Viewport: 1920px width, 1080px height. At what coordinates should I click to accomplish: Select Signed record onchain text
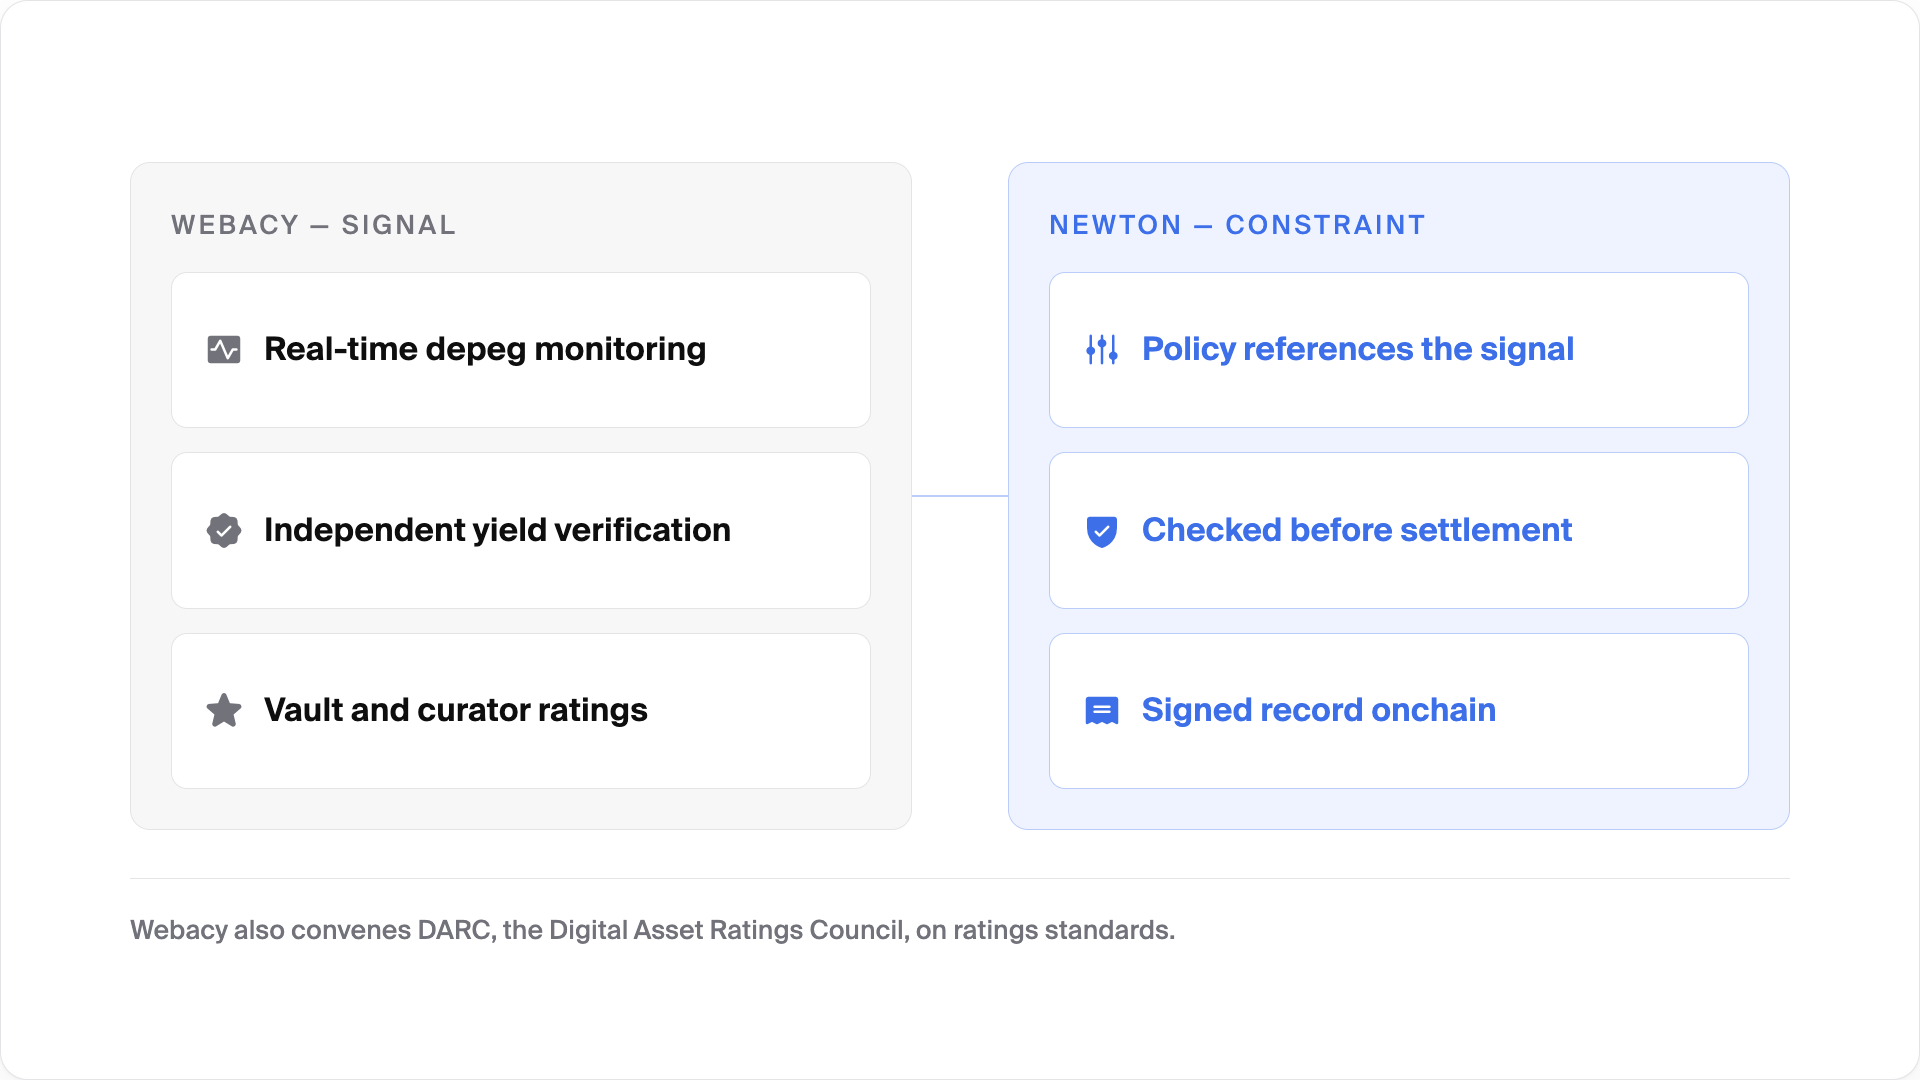pos(1319,710)
